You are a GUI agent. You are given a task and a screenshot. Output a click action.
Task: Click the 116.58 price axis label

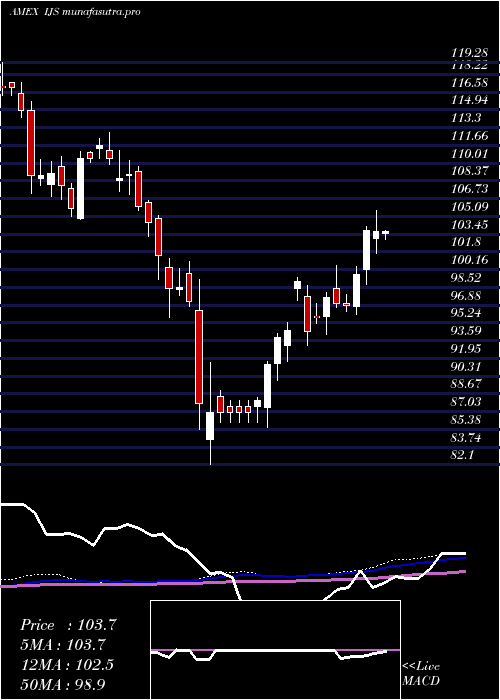(x=470, y=82)
